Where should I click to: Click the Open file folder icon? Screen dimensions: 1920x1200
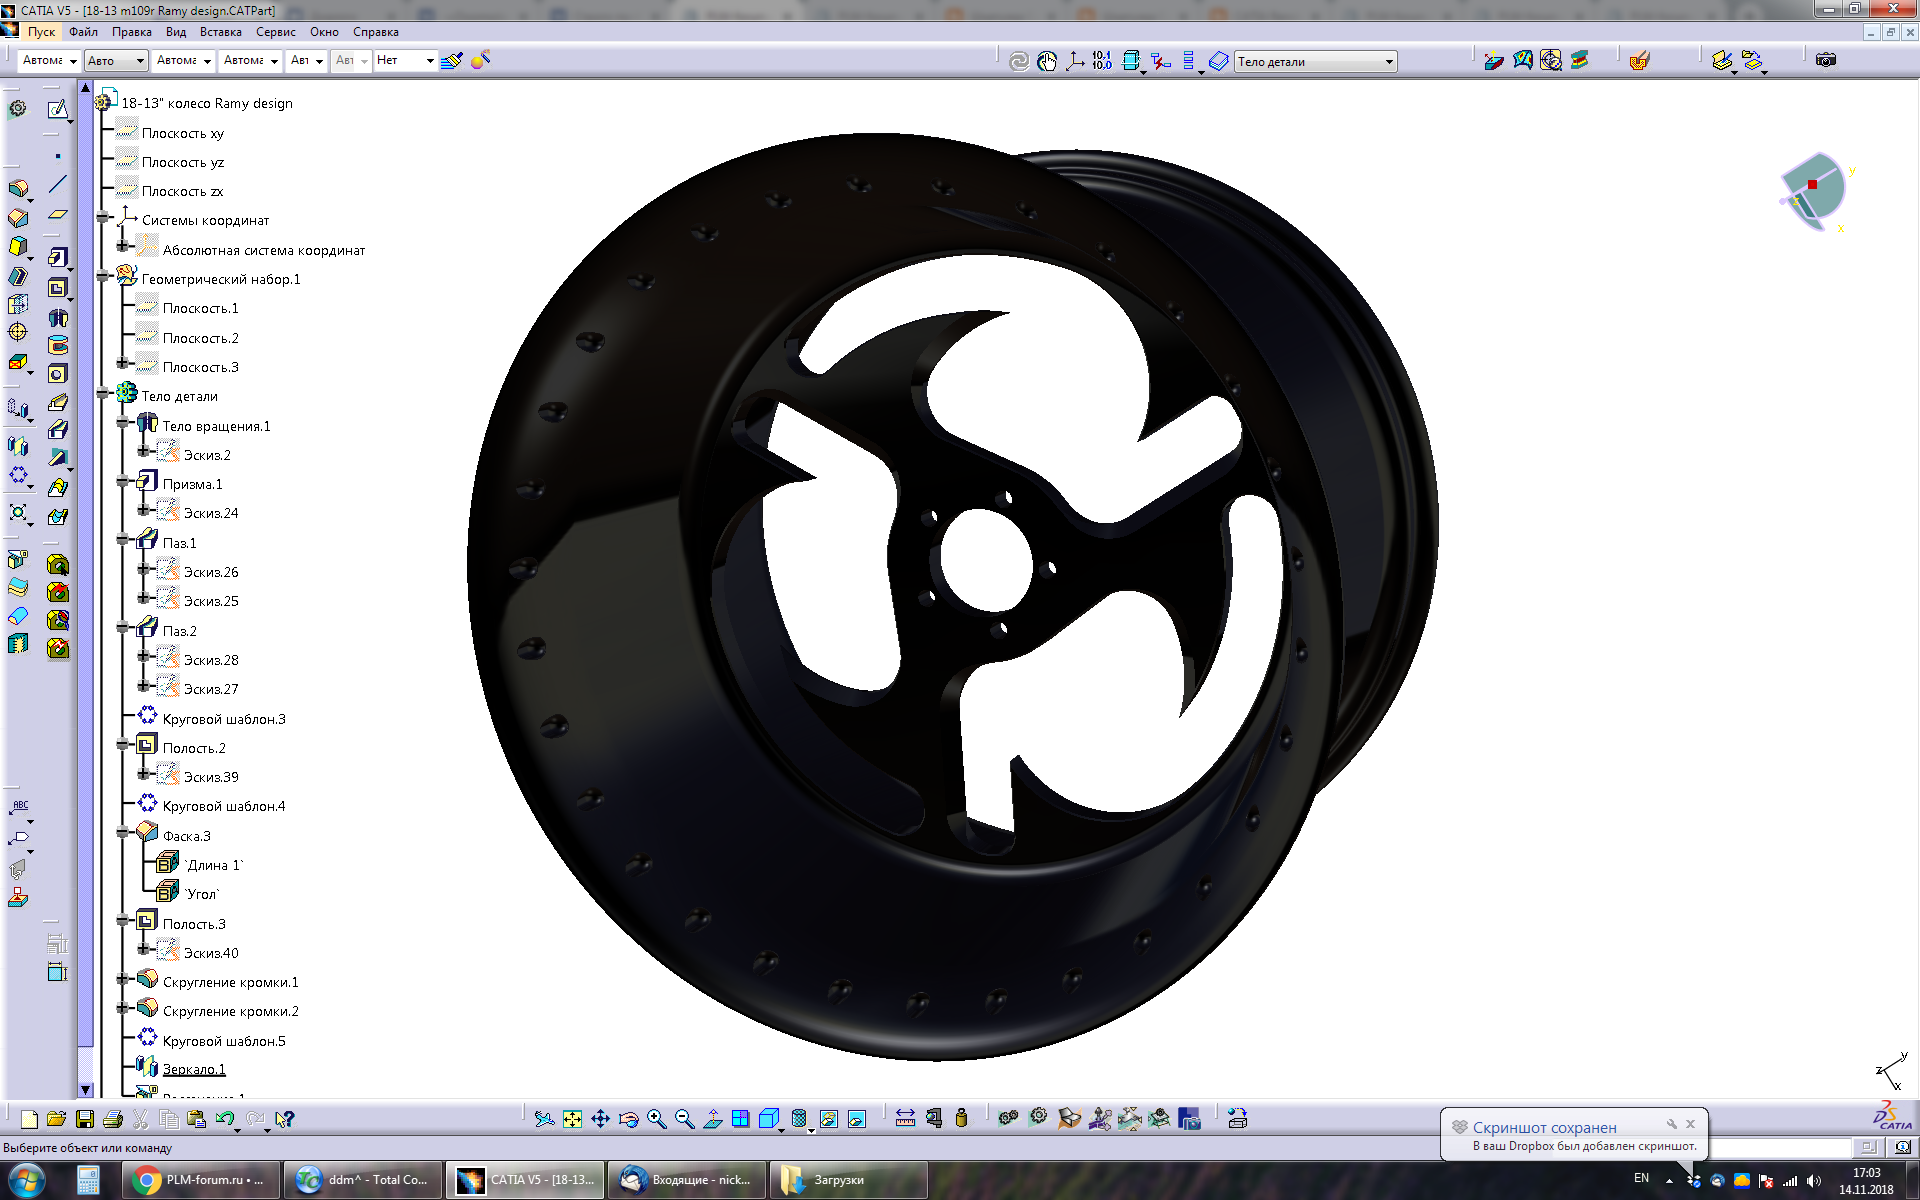(x=56, y=1119)
